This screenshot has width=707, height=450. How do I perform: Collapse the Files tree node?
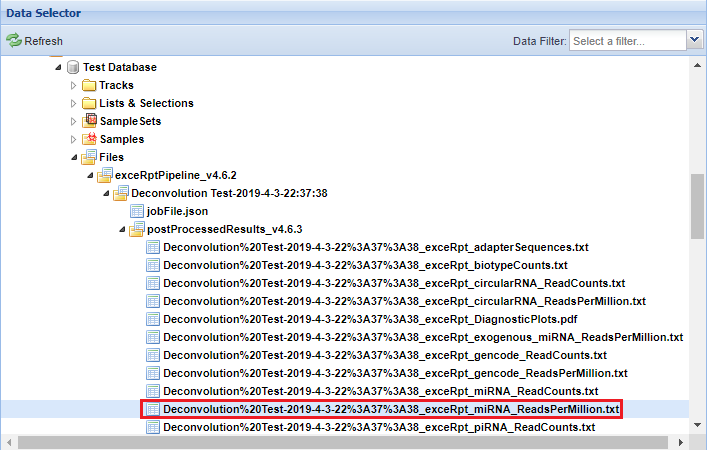coord(73,157)
